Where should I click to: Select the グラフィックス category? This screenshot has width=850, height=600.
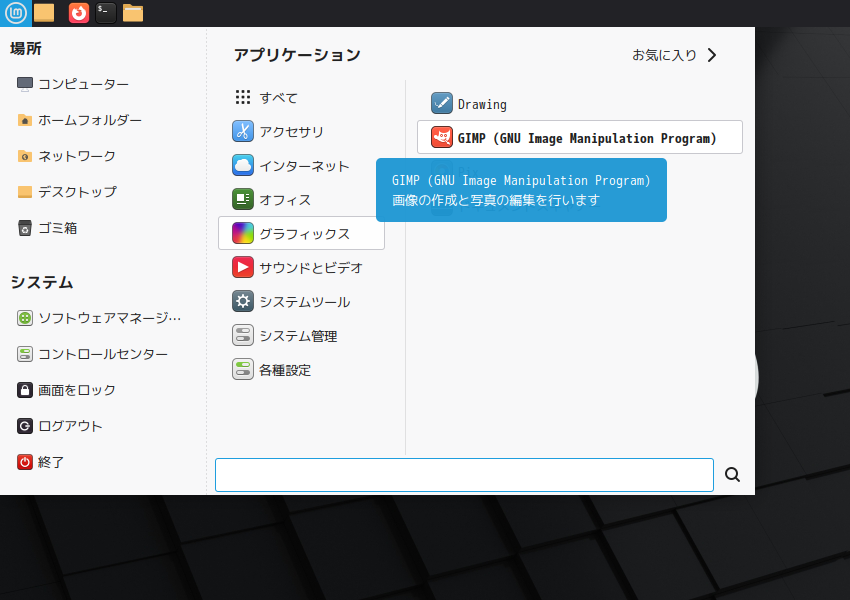pos(301,234)
